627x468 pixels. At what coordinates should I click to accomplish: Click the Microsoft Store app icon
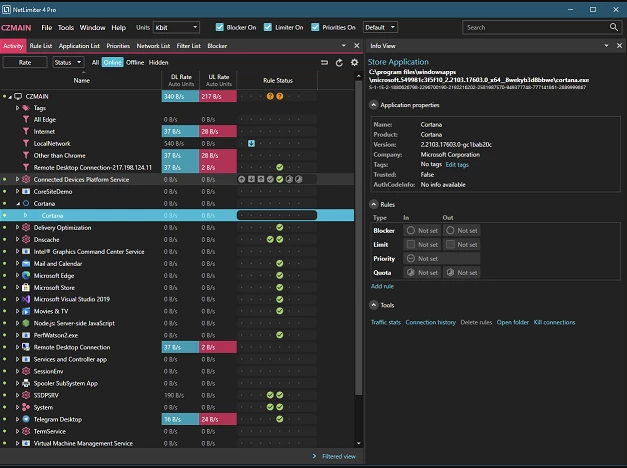coord(26,287)
